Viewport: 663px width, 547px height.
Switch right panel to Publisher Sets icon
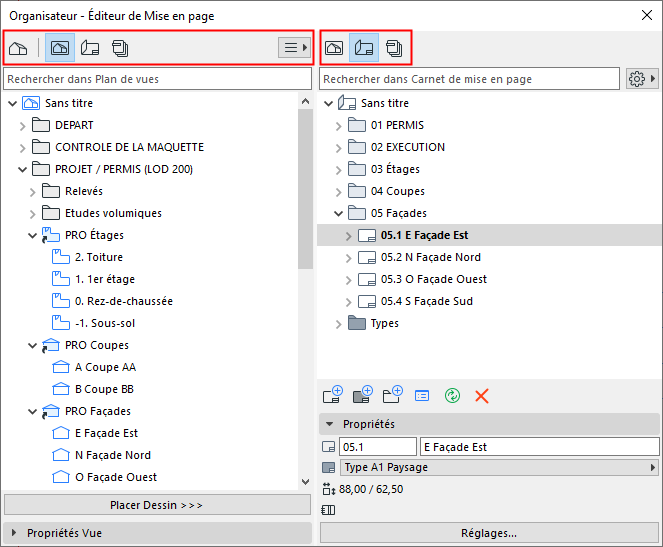pyautogui.click(x=394, y=48)
